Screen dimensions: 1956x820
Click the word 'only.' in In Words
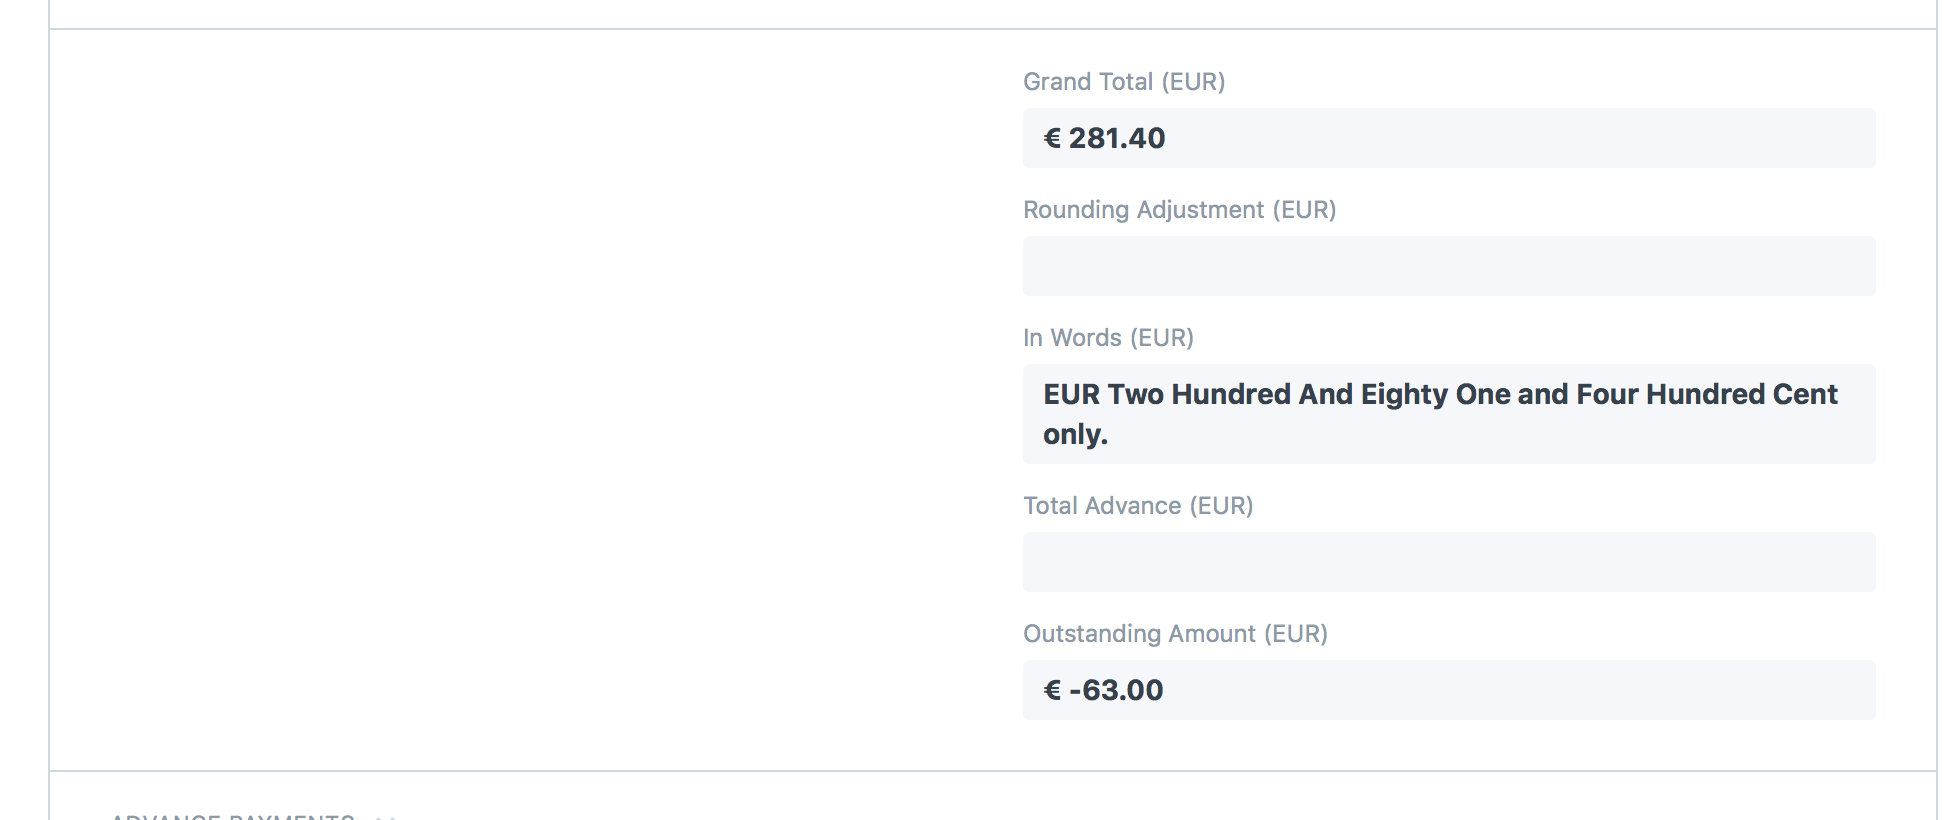click(1075, 434)
